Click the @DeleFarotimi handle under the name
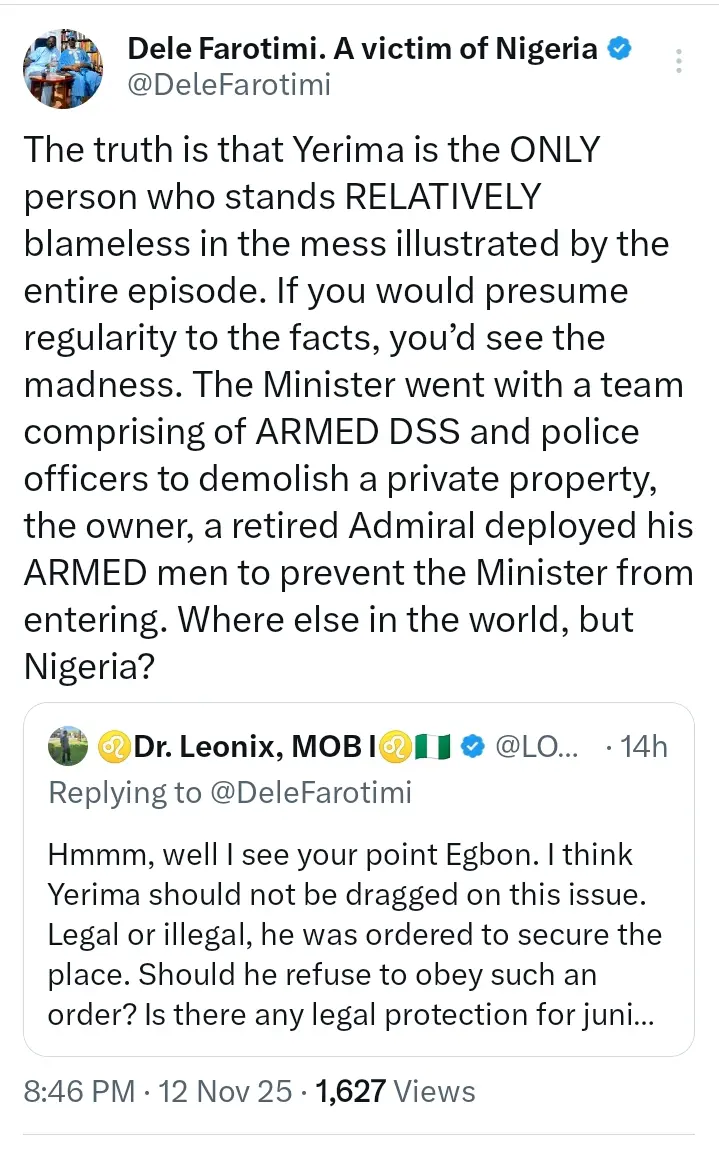 tap(229, 85)
